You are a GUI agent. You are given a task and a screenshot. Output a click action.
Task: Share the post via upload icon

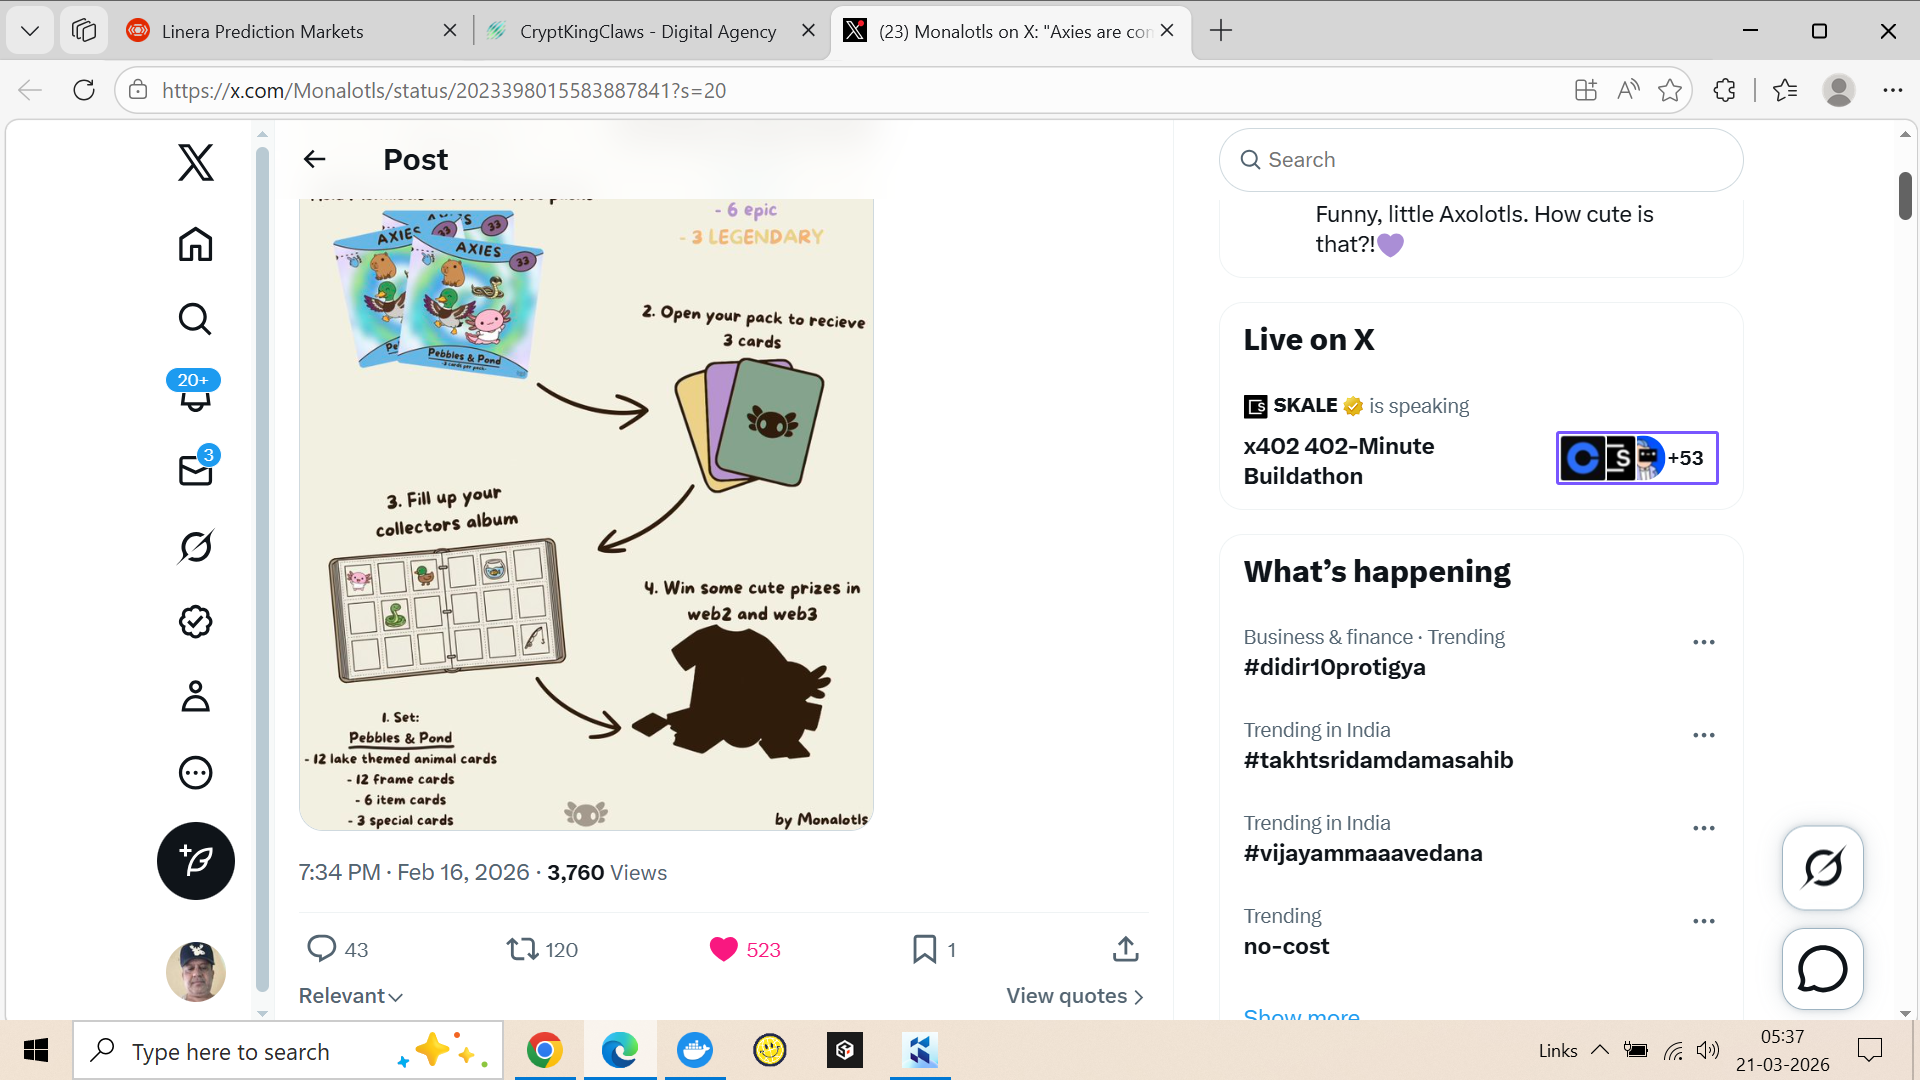tap(1125, 948)
